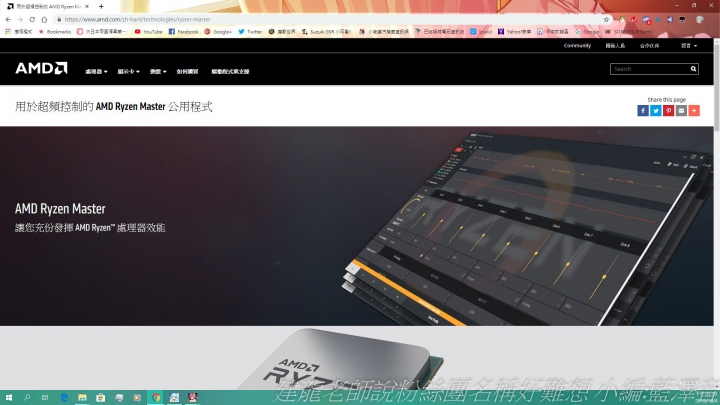Open the 開發人員 developers link

[615, 45]
